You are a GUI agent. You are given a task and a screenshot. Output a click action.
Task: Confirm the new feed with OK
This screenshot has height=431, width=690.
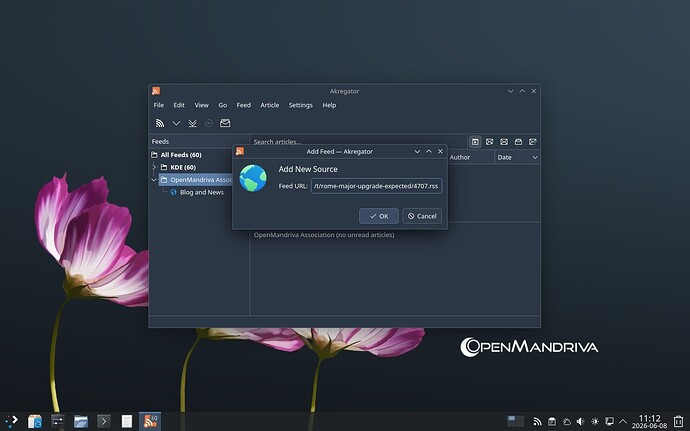click(x=379, y=216)
